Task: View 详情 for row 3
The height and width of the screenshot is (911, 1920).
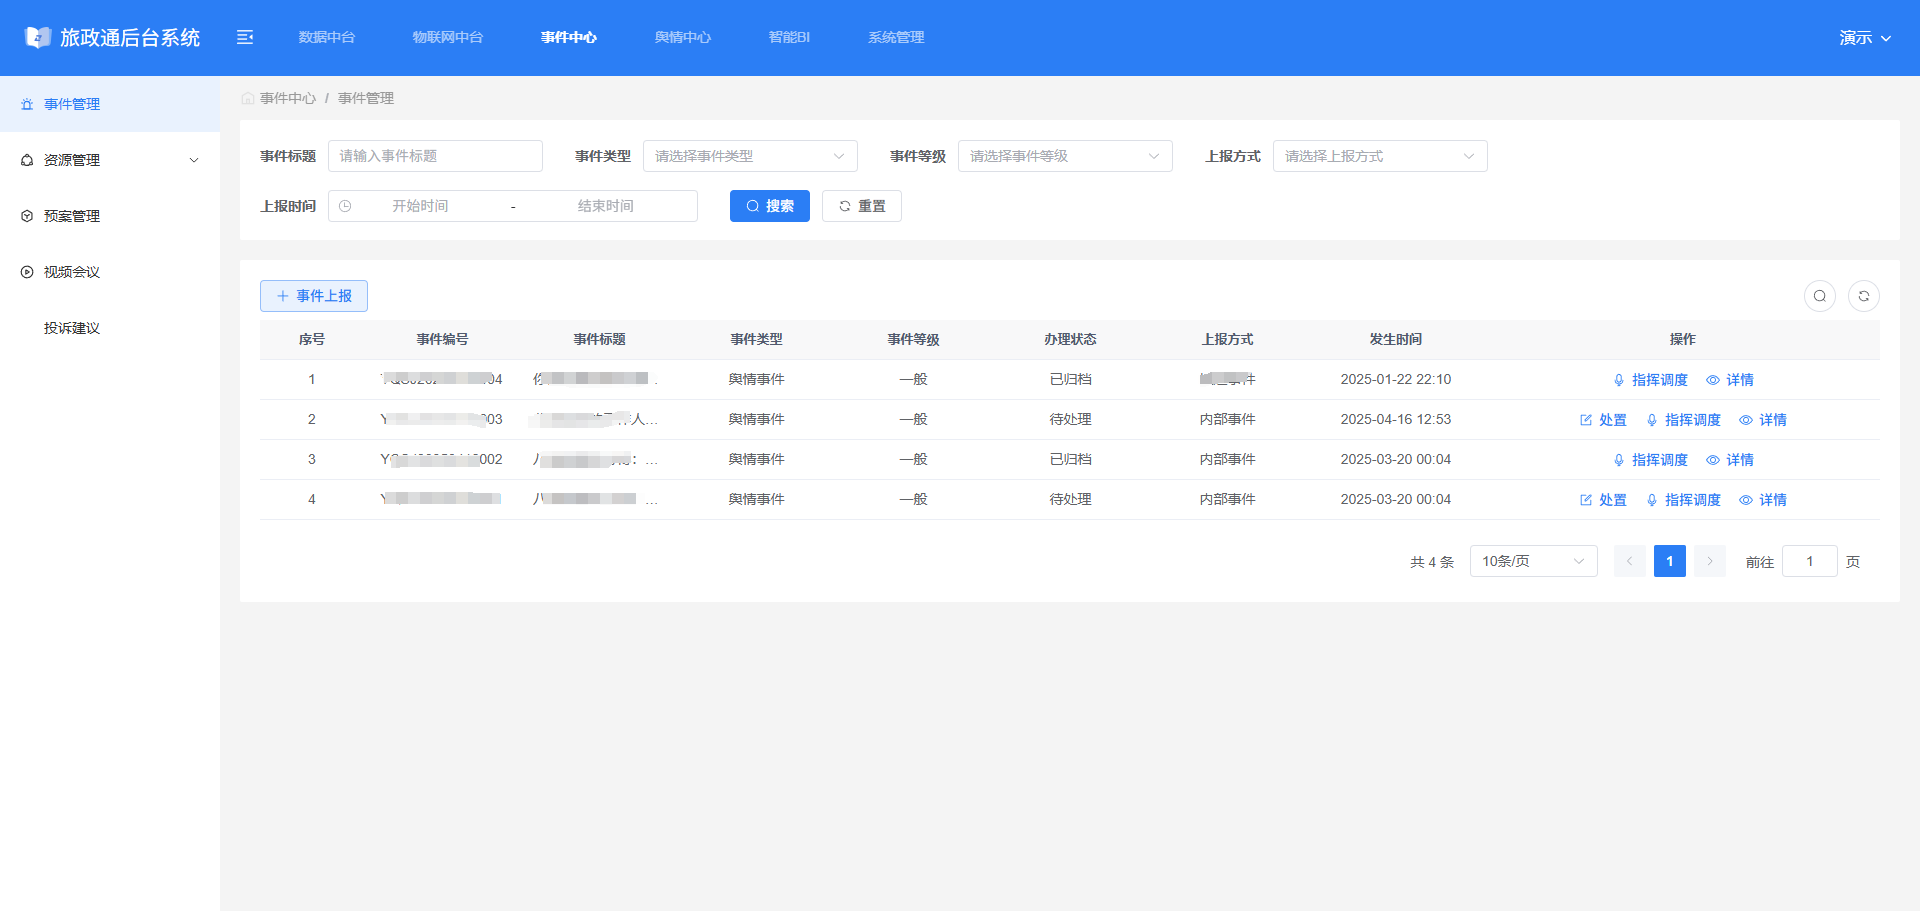Action: [x=1730, y=460]
